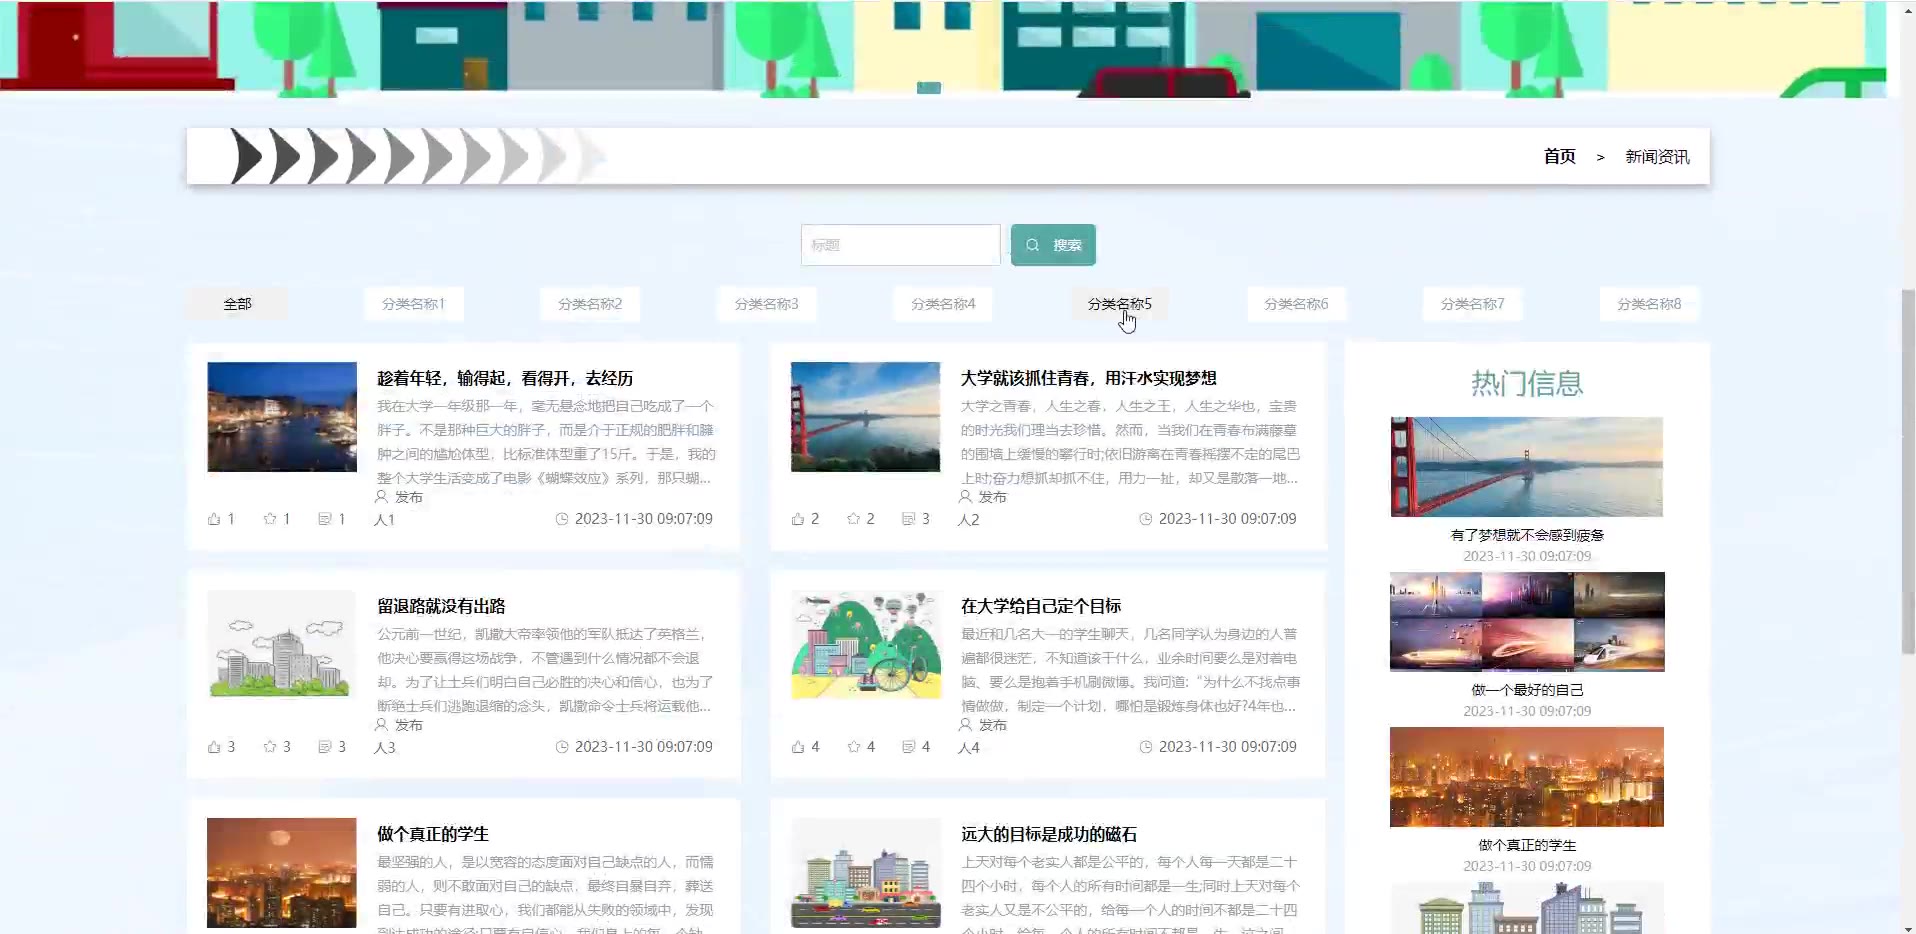Viewport: 1916px width, 934px height.
Task: Select the 全部 category tab
Action: pos(237,304)
